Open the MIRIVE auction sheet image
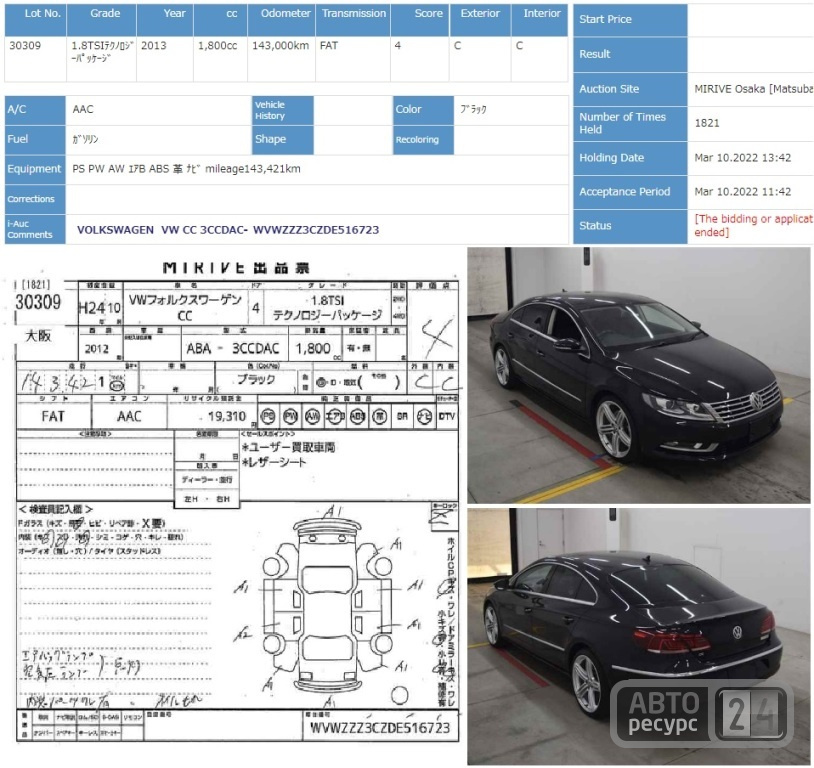This screenshot has width=814, height=768. click(x=236, y=501)
